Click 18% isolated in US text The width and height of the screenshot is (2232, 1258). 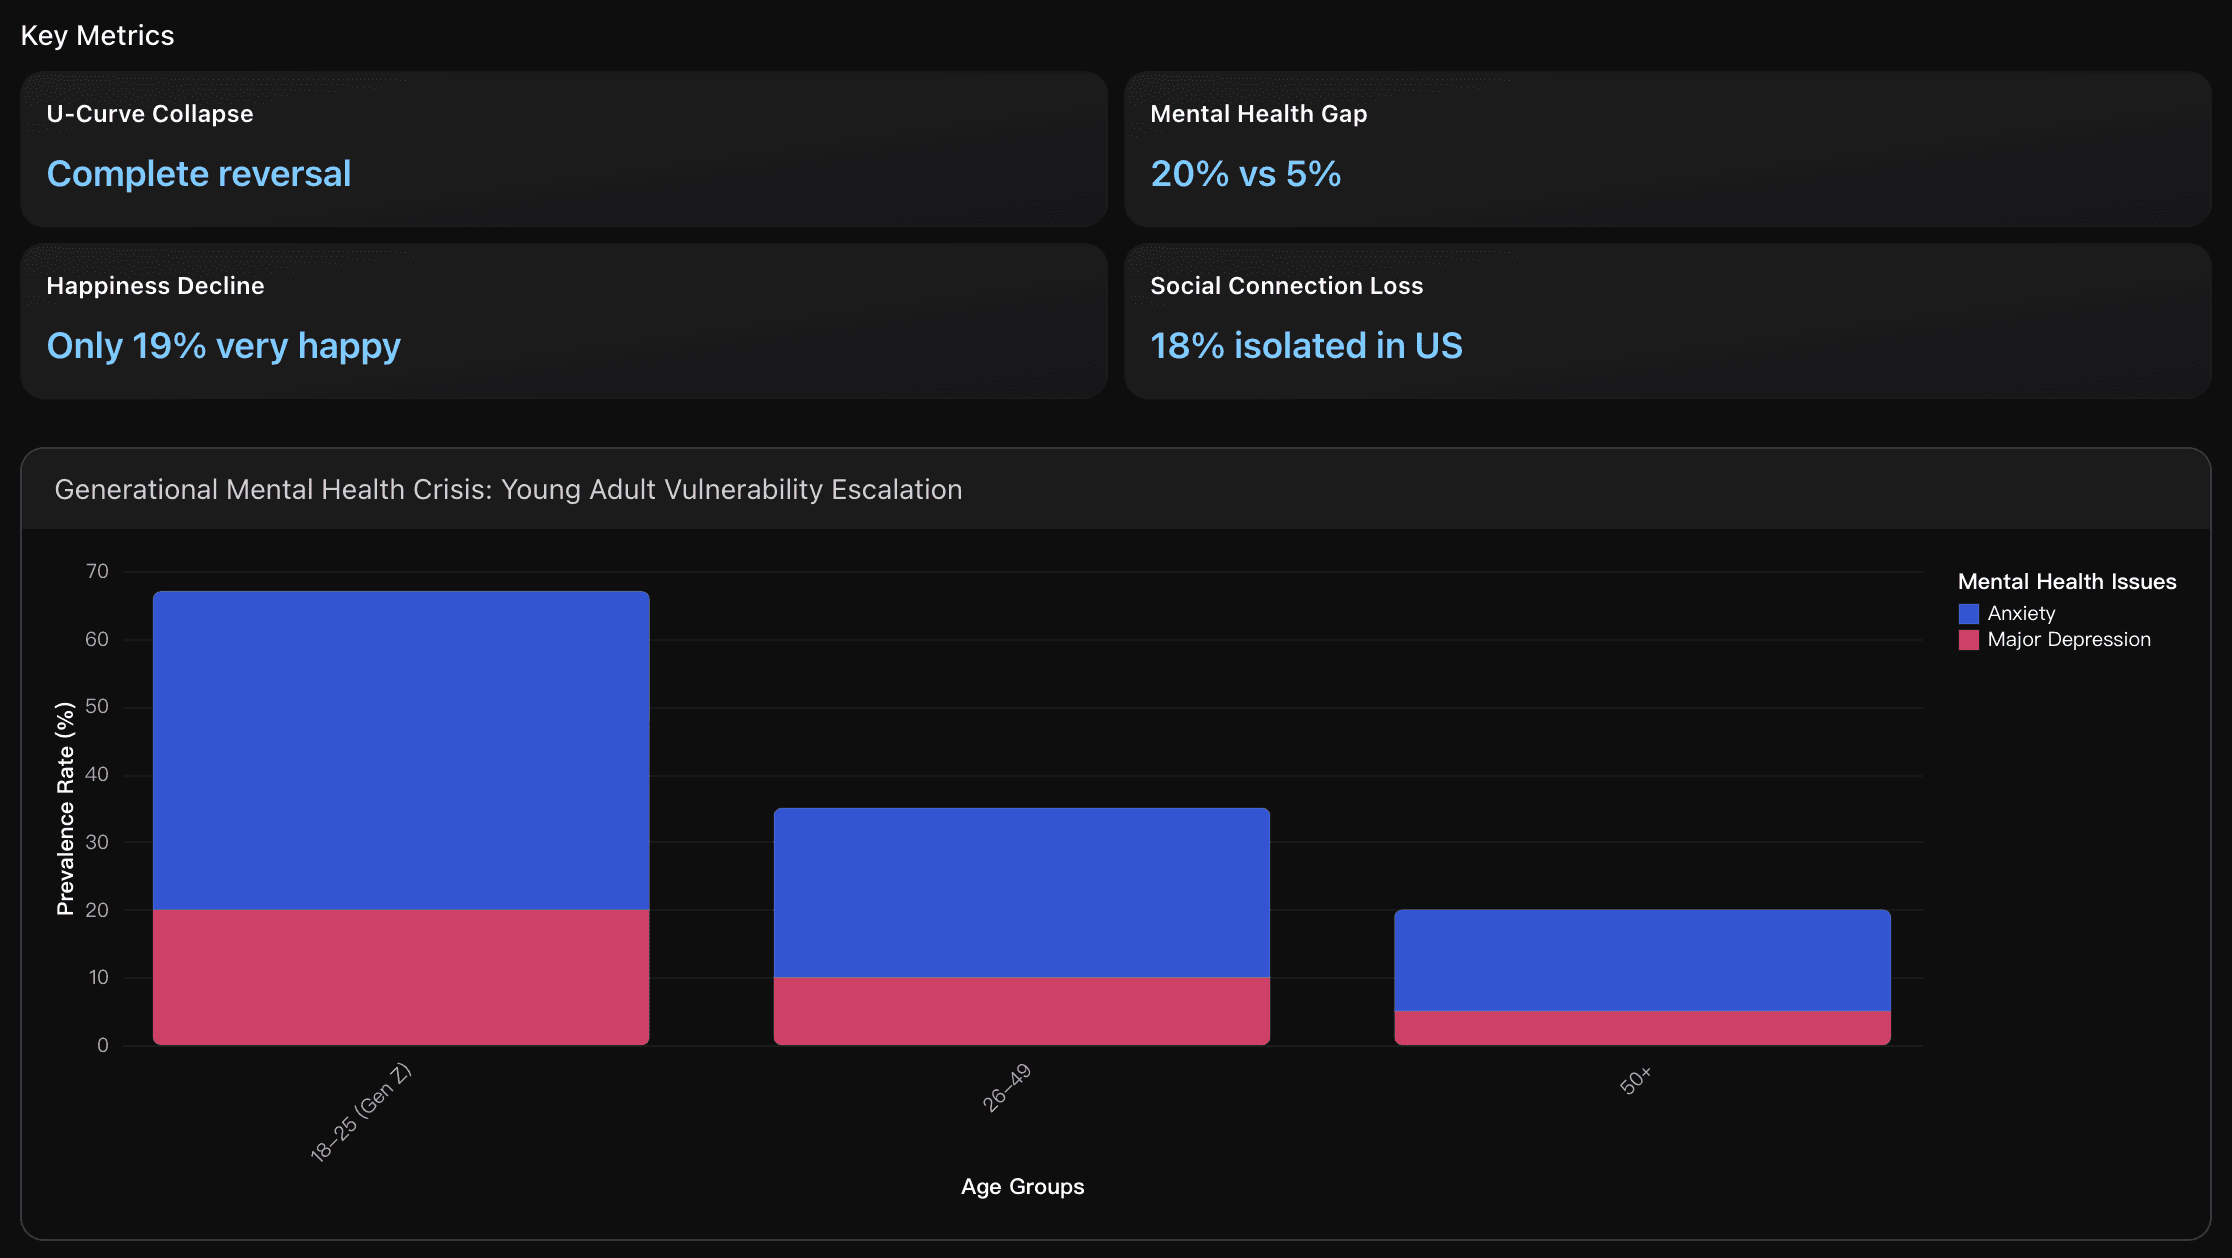point(1306,346)
